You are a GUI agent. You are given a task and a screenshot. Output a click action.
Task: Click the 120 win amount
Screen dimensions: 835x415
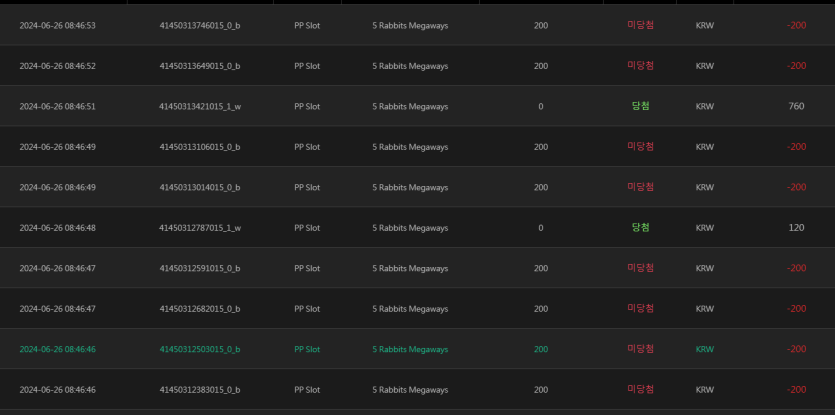click(x=796, y=228)
